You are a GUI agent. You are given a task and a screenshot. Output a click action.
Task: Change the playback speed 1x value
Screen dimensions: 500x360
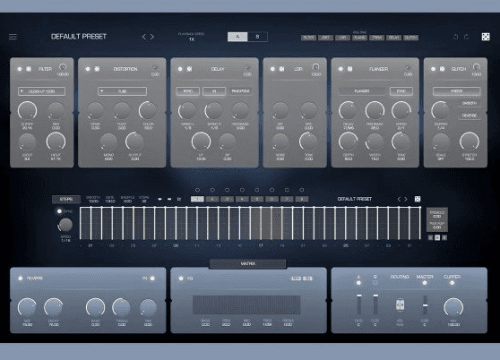pos(191,39)
